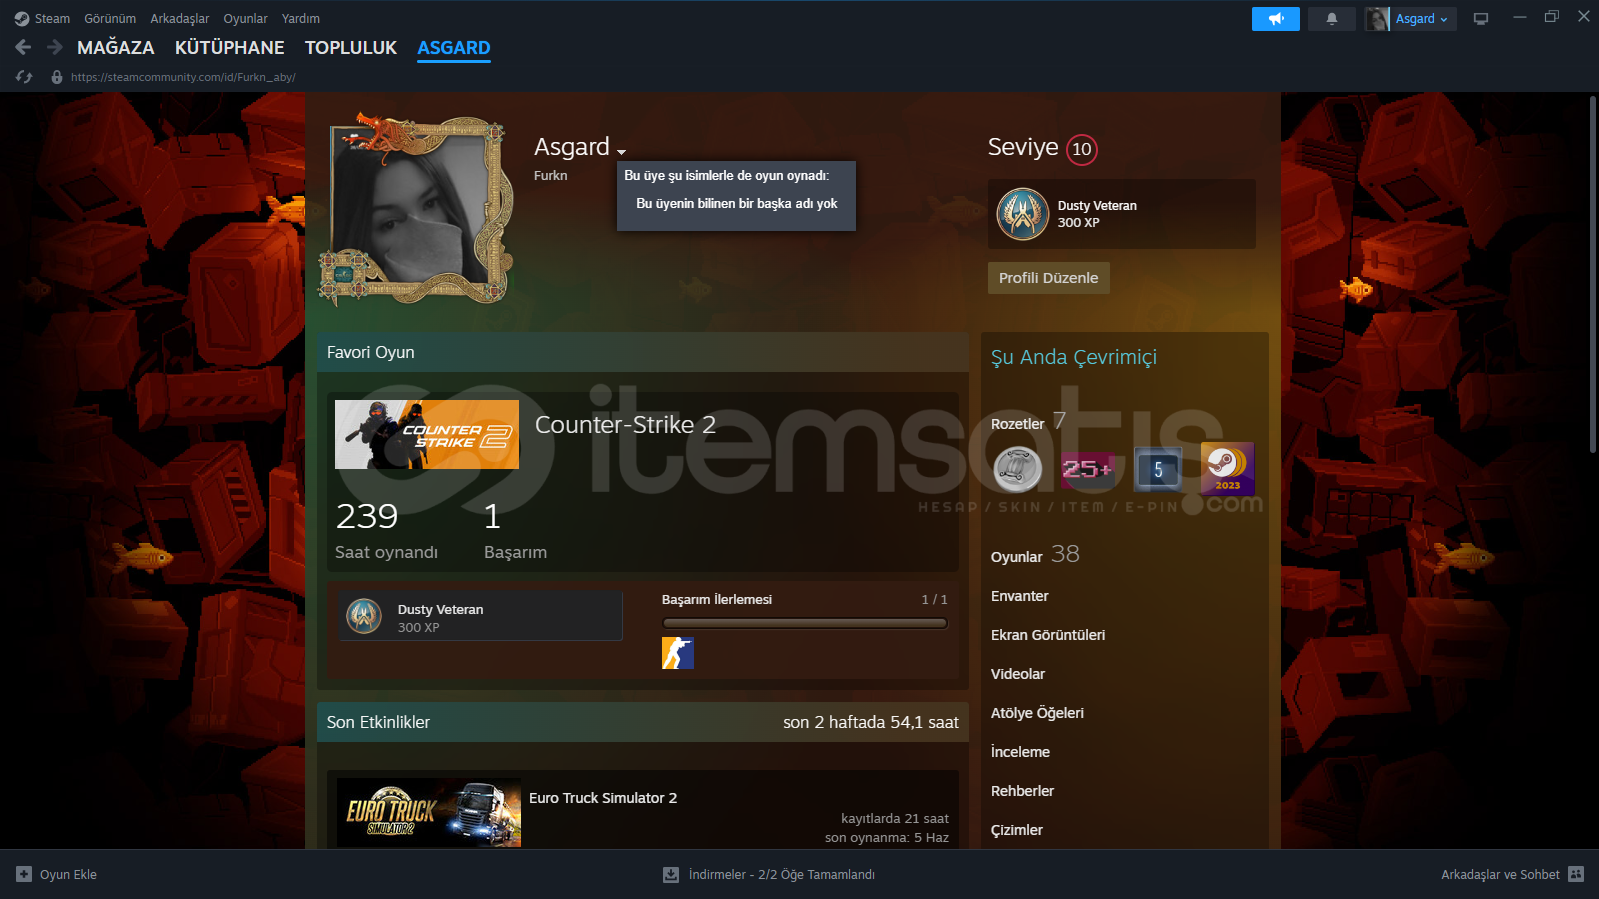Image resolution: width=1599 pixels, height=899 pixels.
Task: Open the Videolar link
Action: click(1018, 674)
